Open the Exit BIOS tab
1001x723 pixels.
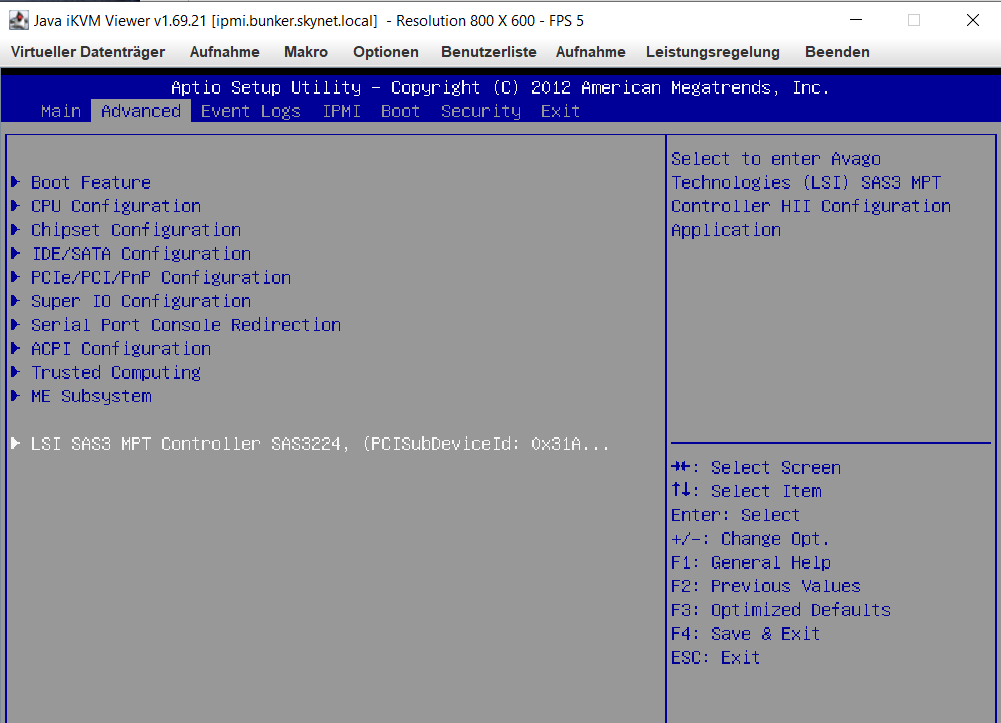coord(560,111)
